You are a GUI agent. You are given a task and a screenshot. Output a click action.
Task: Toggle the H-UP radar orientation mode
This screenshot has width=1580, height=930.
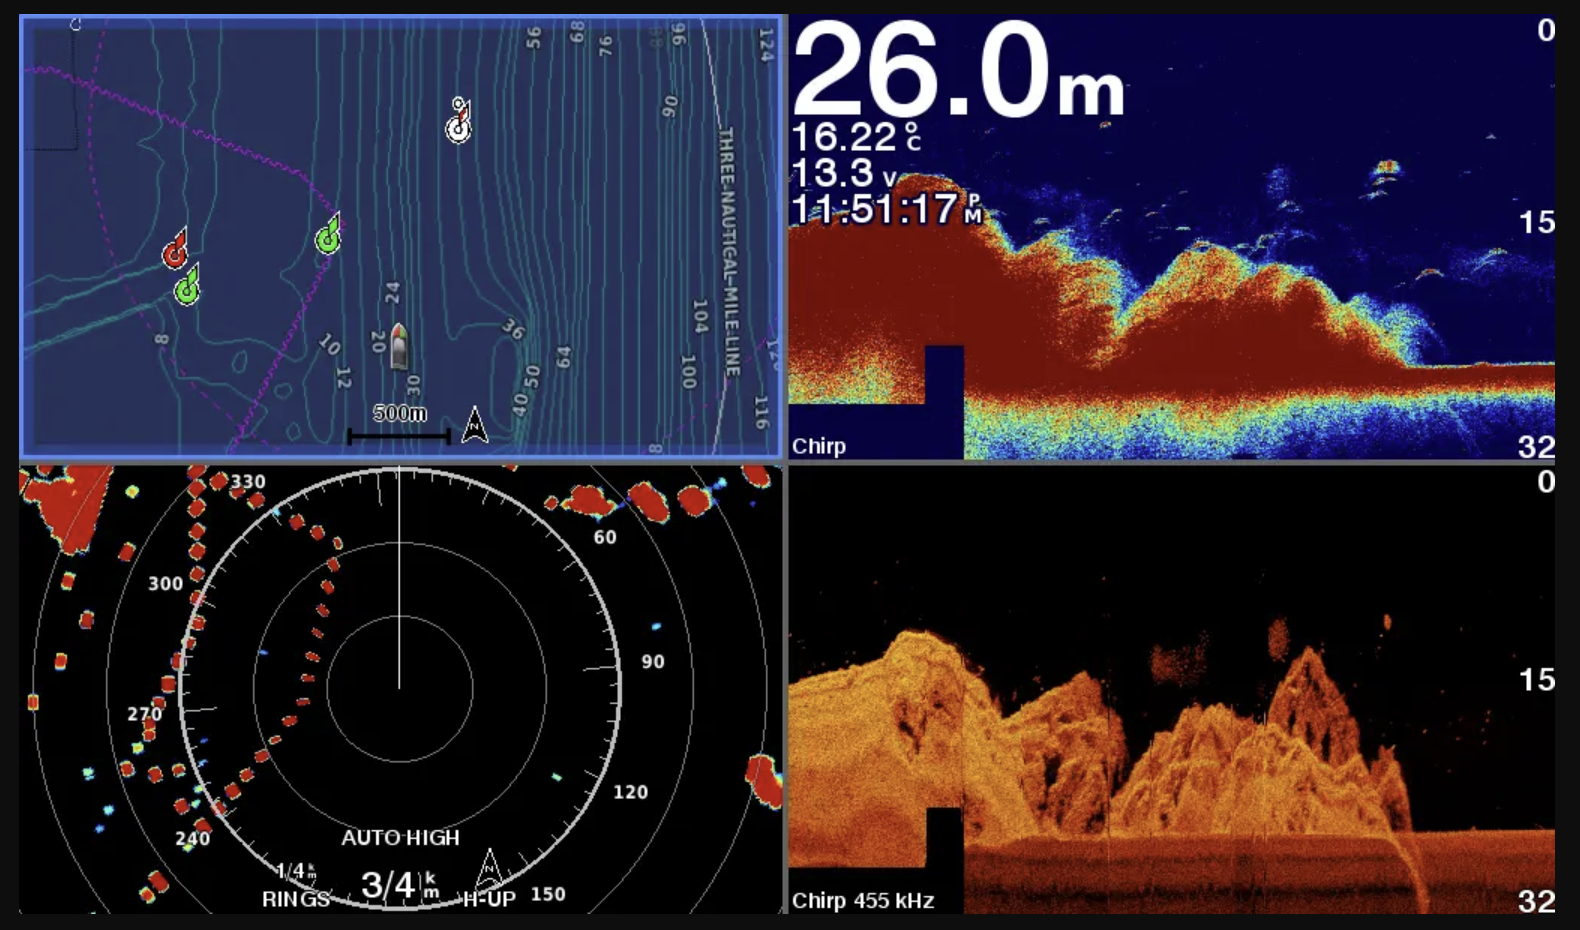click(489, 898)
